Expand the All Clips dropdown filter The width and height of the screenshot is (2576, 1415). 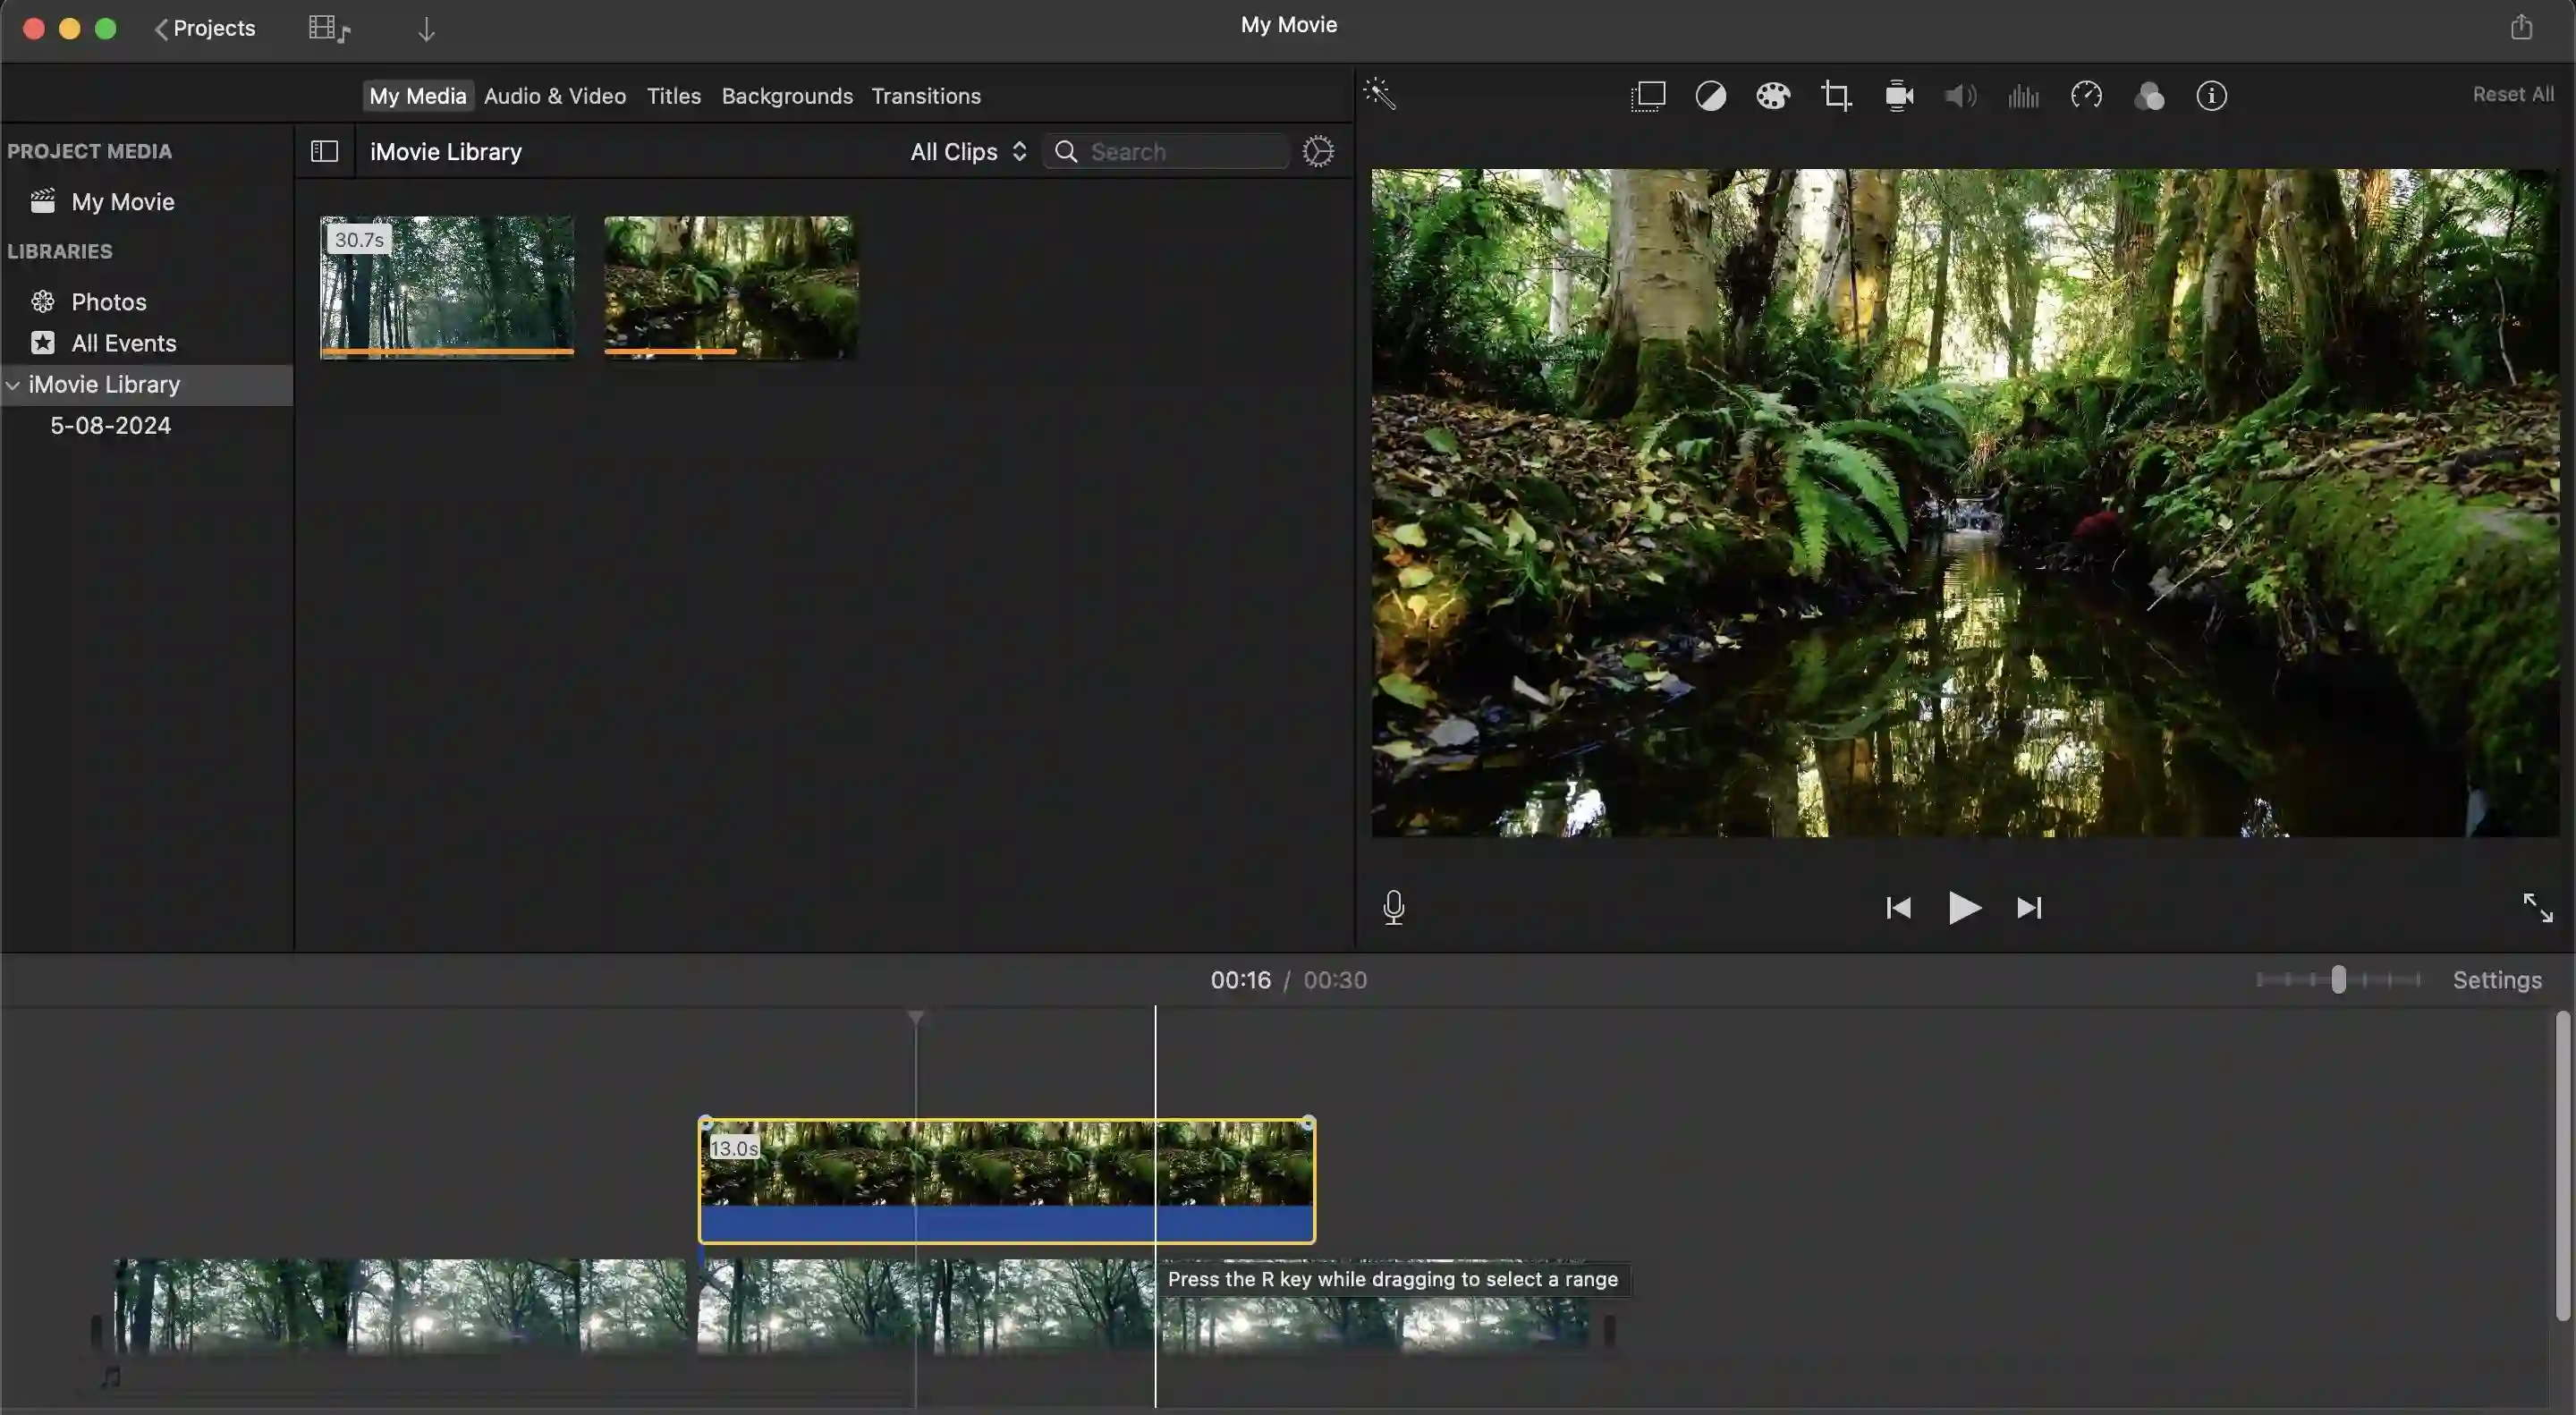(963, 152)
